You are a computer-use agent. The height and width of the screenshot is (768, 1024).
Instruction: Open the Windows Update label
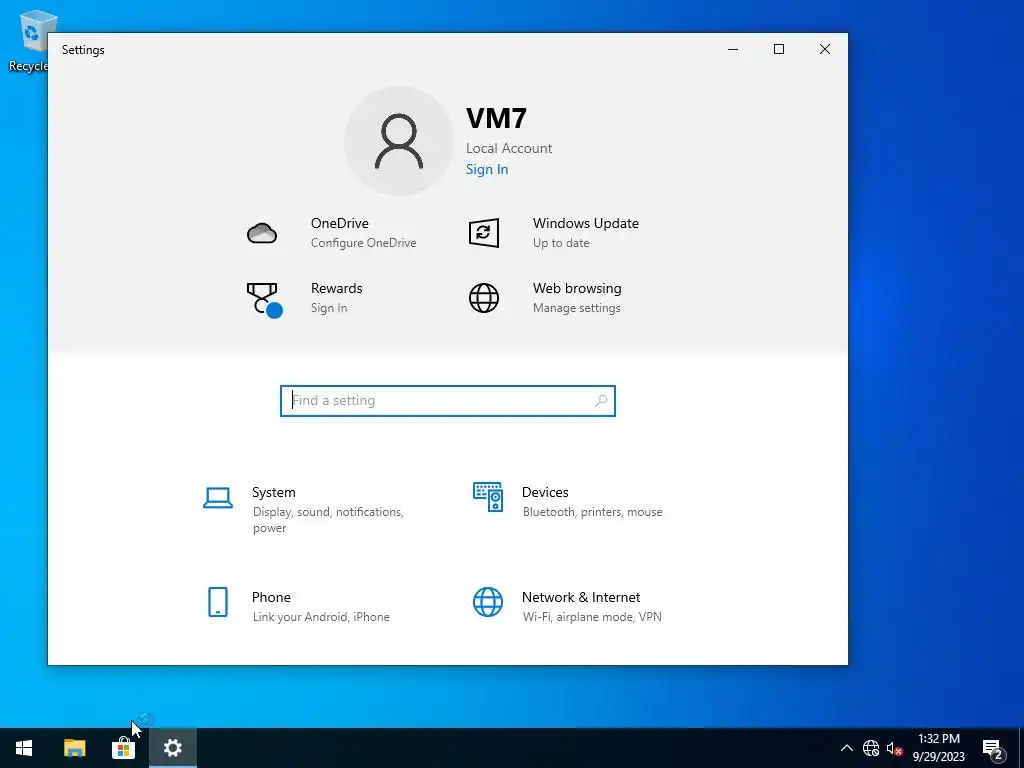coord(586,223)
